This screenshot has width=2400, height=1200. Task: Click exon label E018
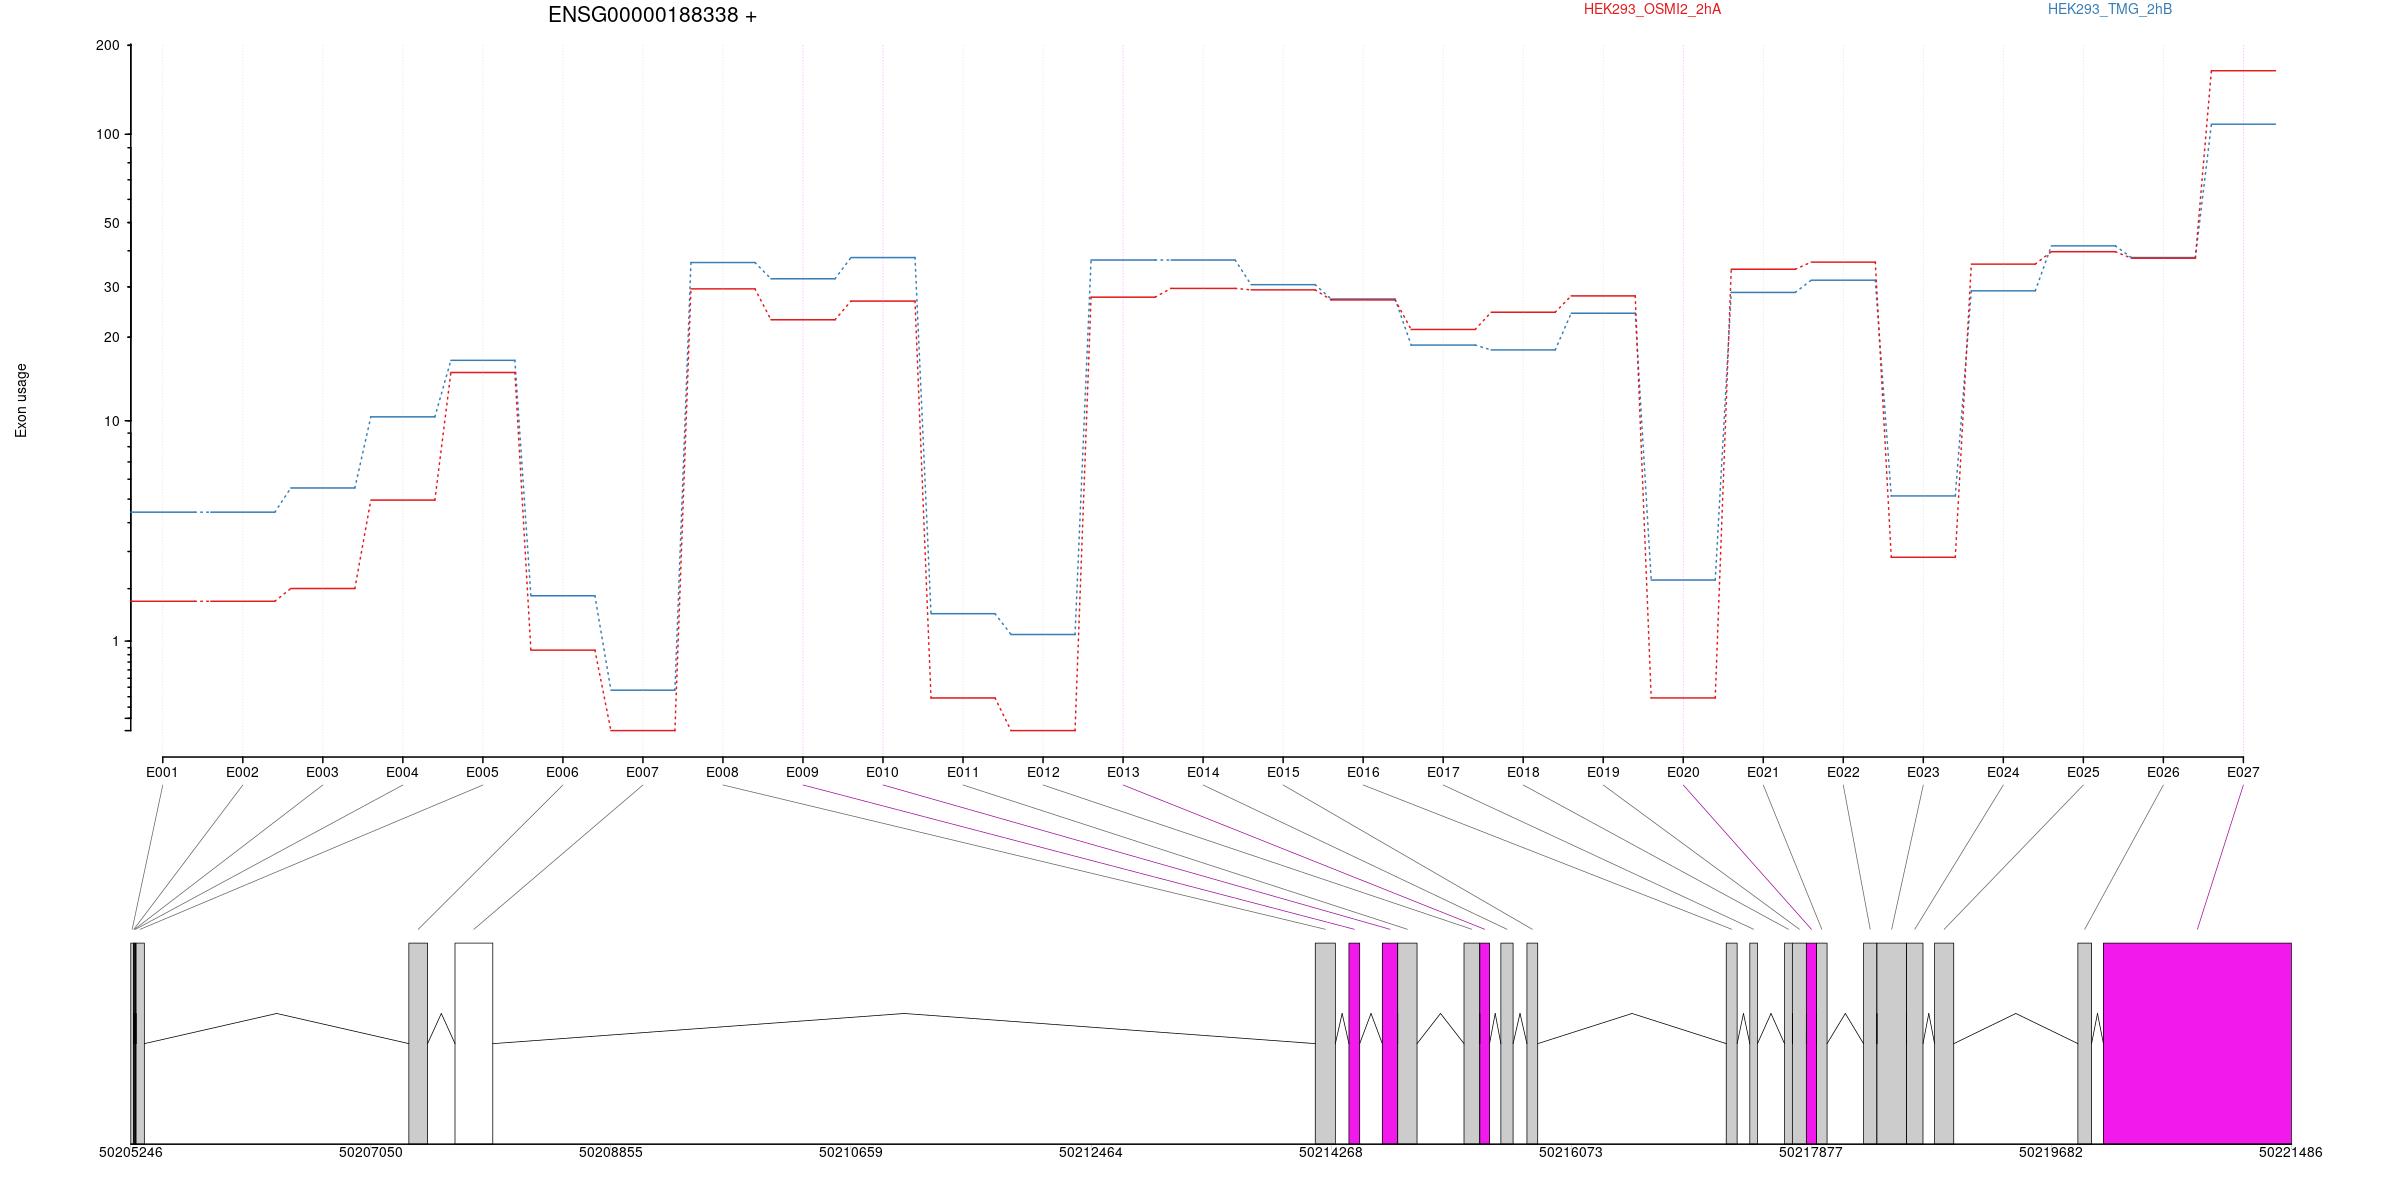click(x=1523, y=772)
